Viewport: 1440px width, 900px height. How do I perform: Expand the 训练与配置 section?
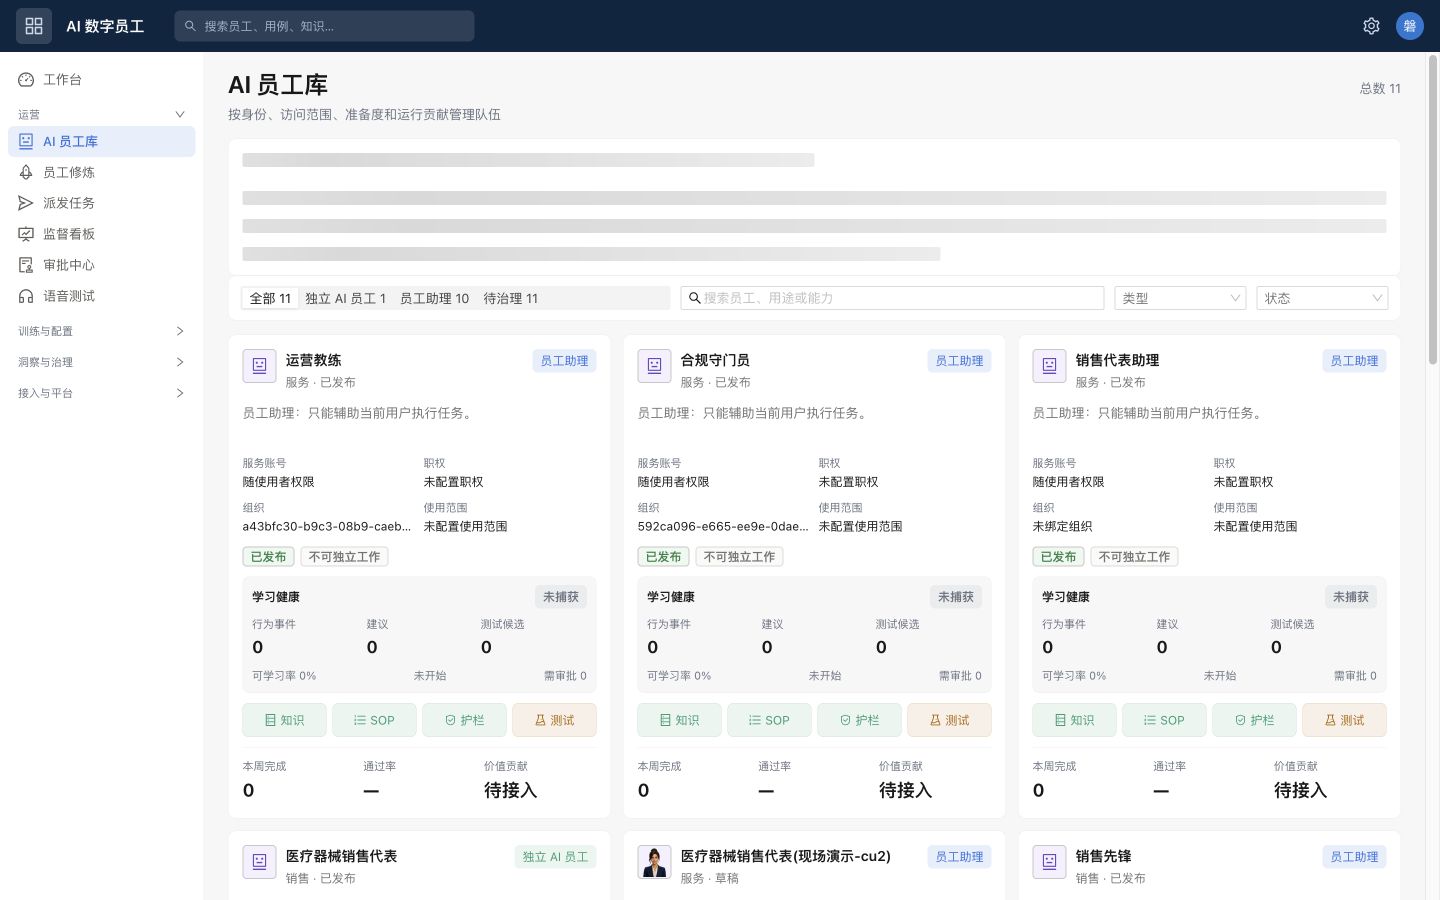102,331
